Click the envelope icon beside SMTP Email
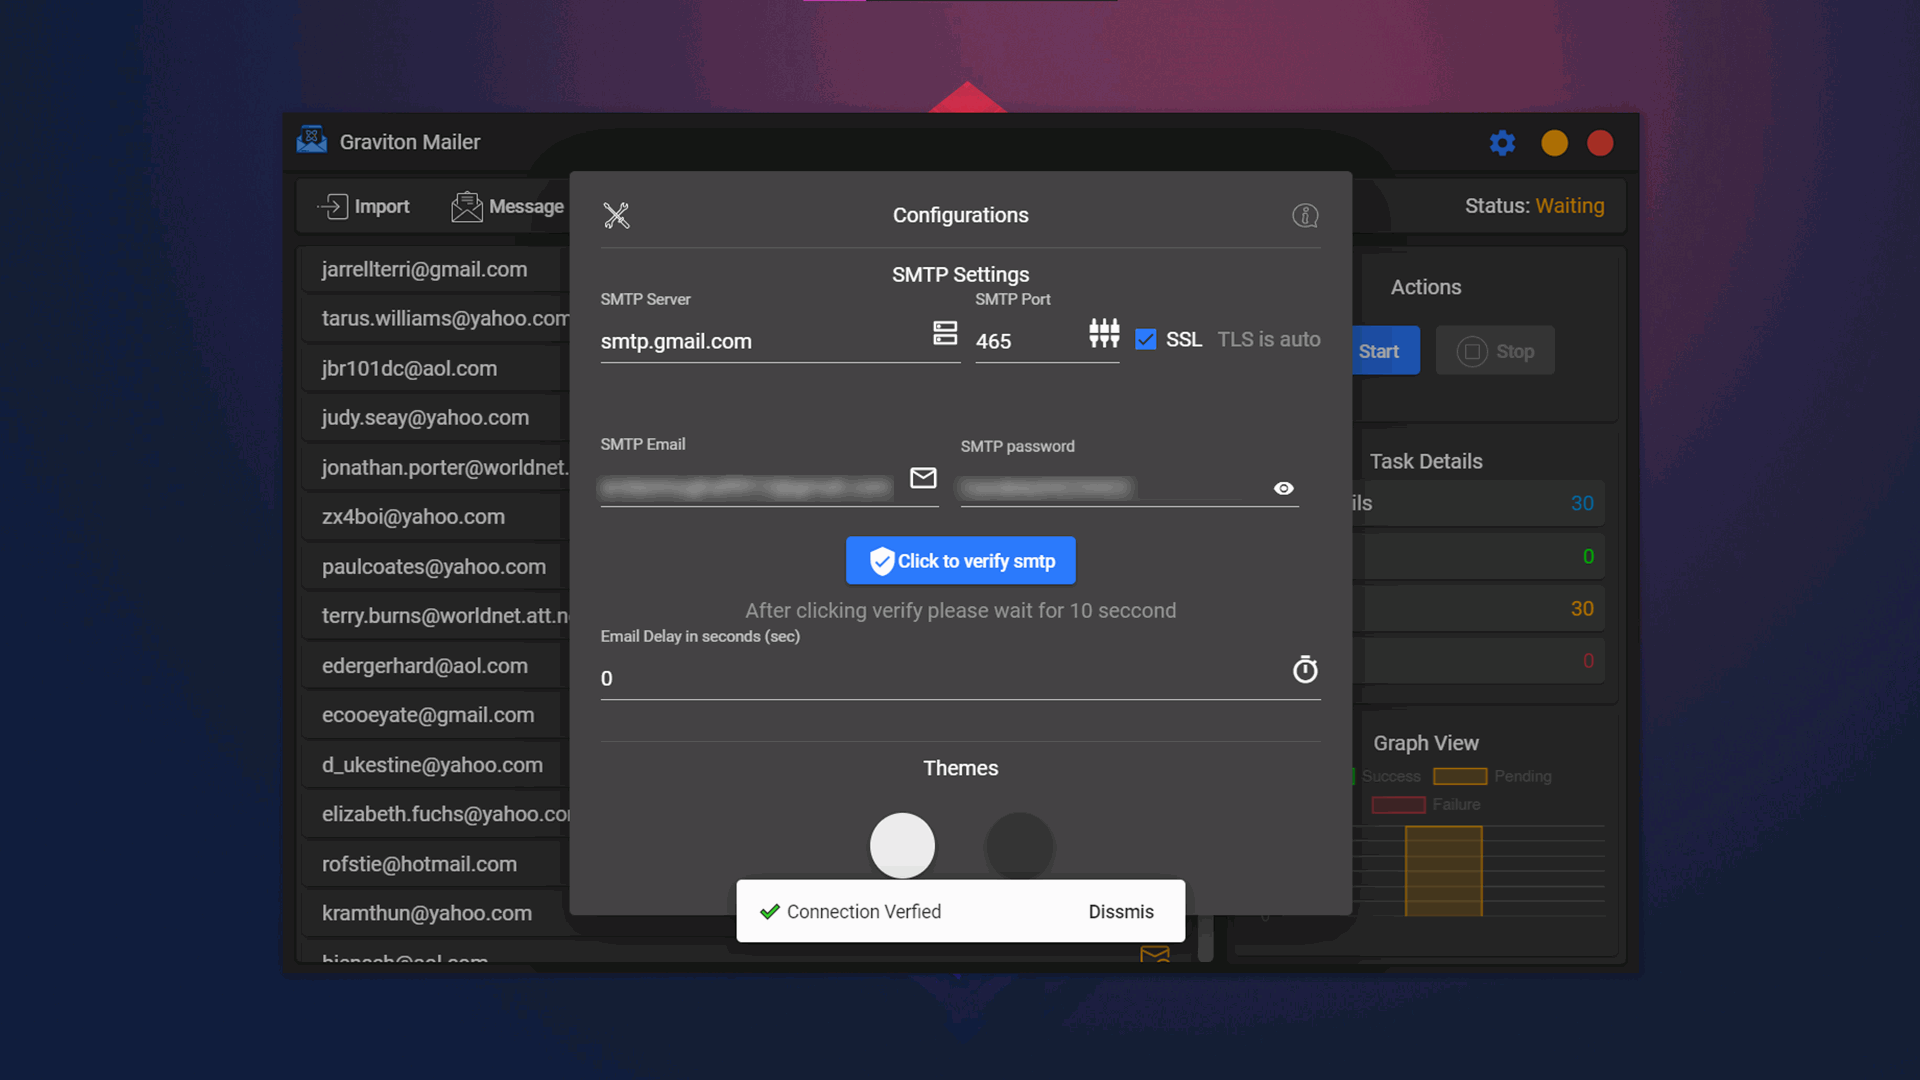Image resolution: width=1920 pixels, height=1080 pixels. tap(923, 478)
